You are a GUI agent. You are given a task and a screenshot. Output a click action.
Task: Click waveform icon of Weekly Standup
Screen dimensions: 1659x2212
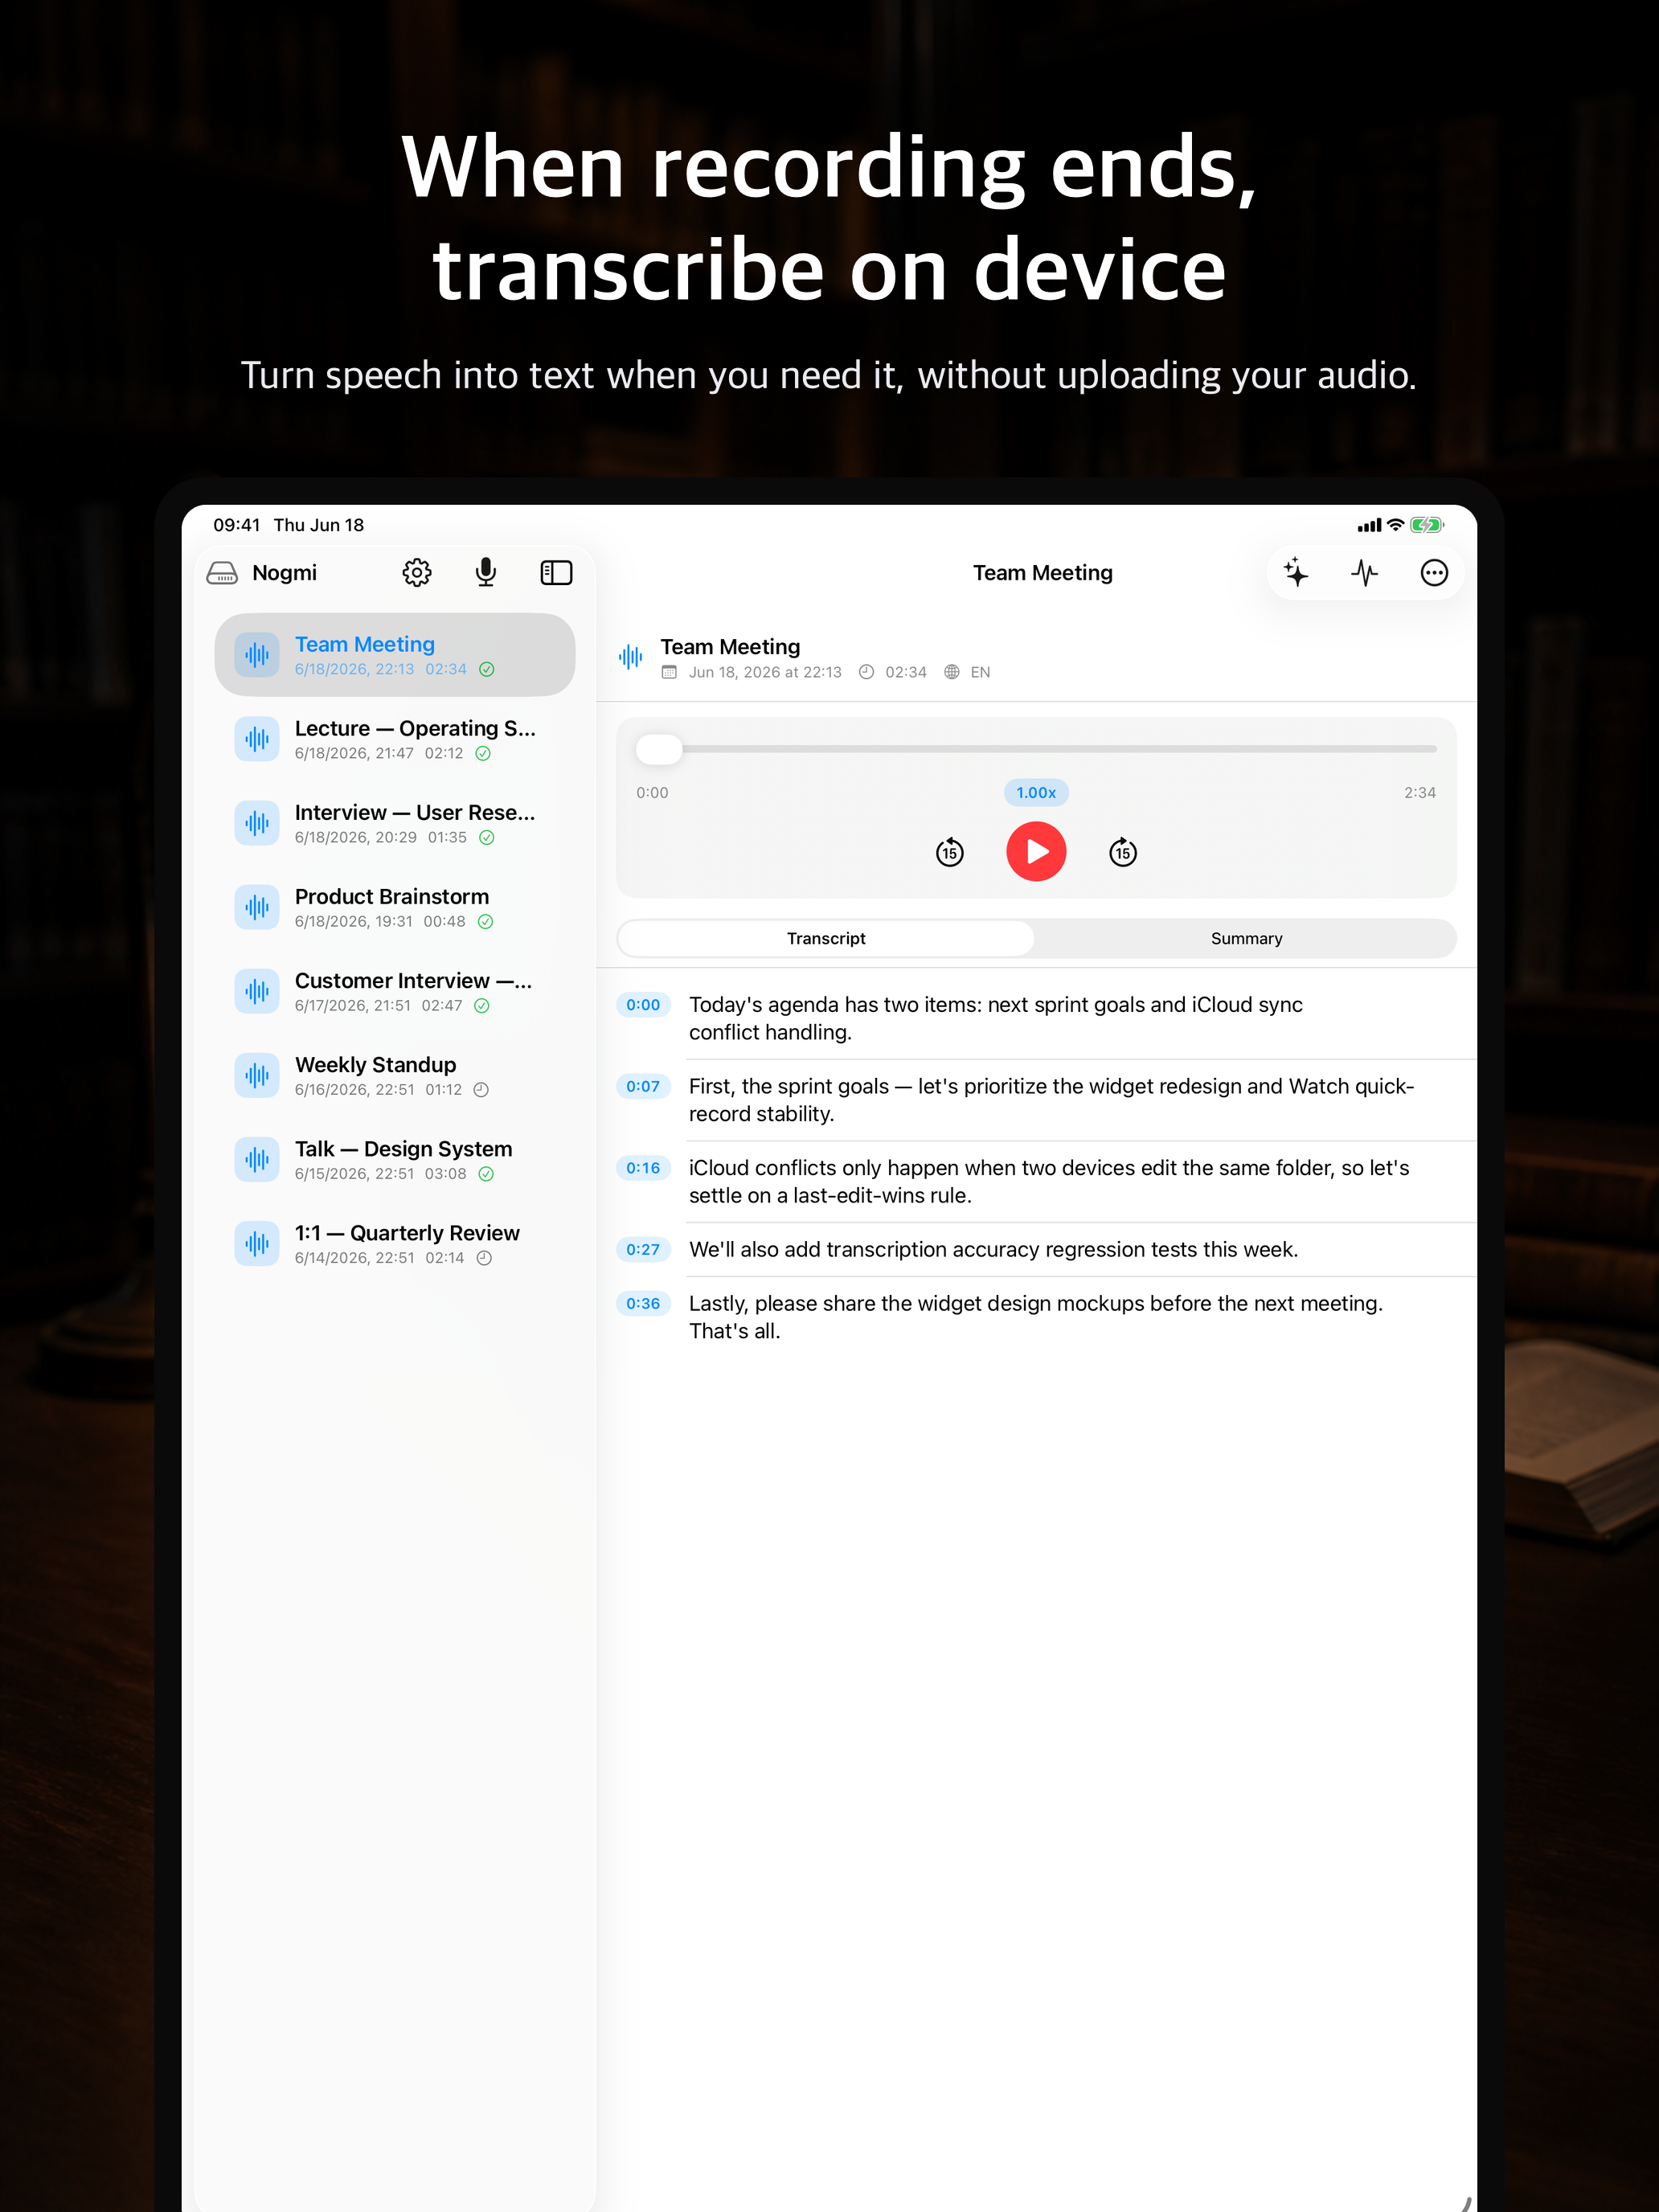pyautogui.click(x=257, y=1075)
